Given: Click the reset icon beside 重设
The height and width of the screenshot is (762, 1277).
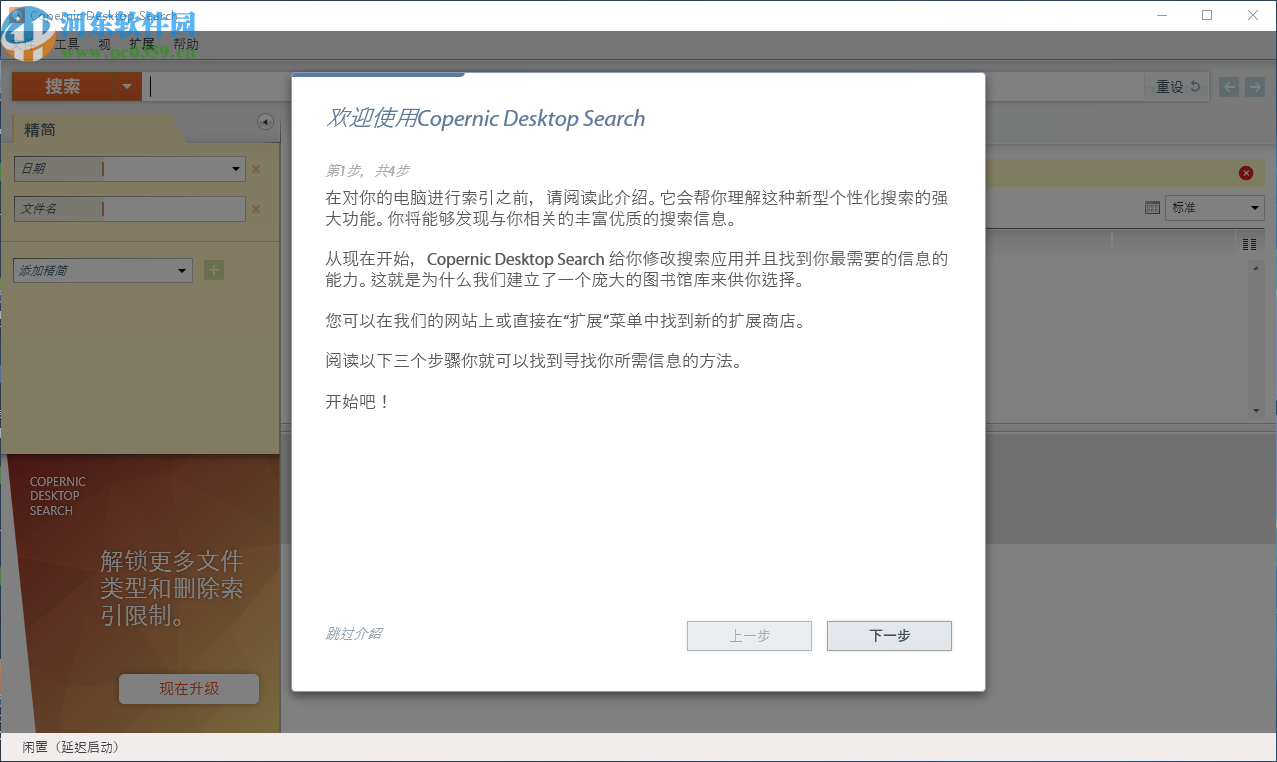Looking at the screenshot, I should point(1197,87).
